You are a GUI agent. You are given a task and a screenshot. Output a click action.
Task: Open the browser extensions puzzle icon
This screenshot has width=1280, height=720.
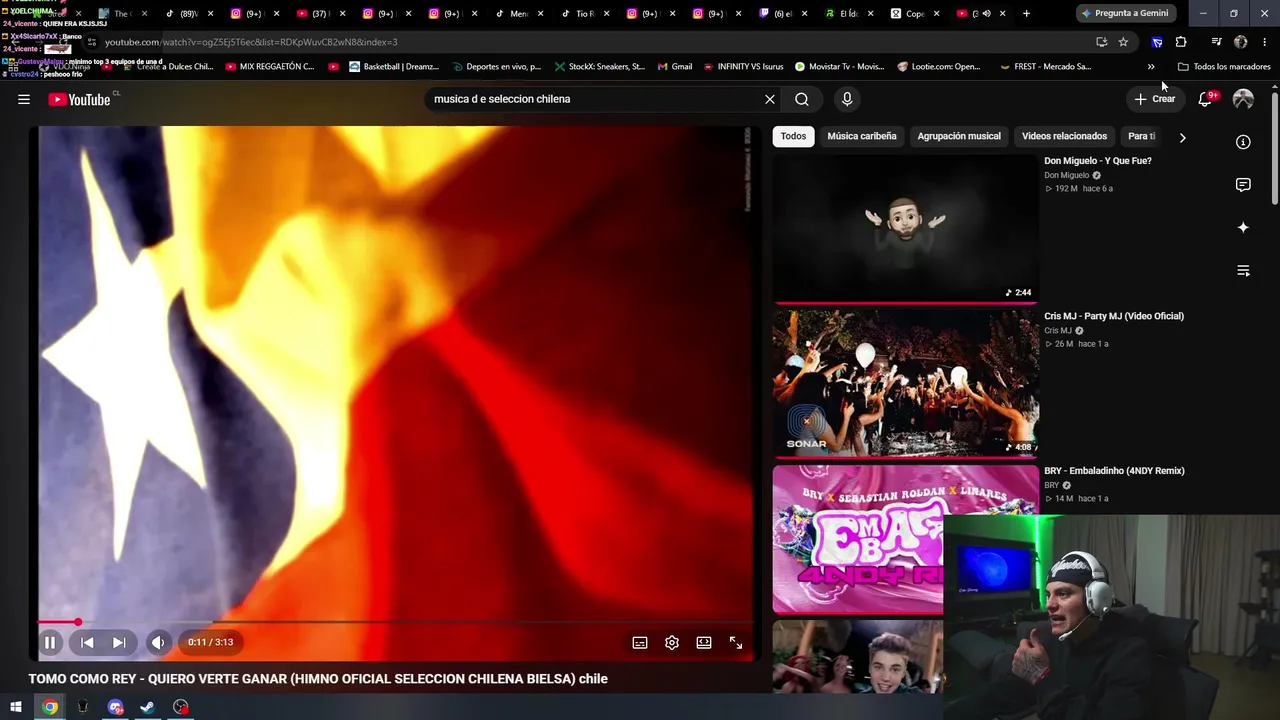tap(1181, 42)
